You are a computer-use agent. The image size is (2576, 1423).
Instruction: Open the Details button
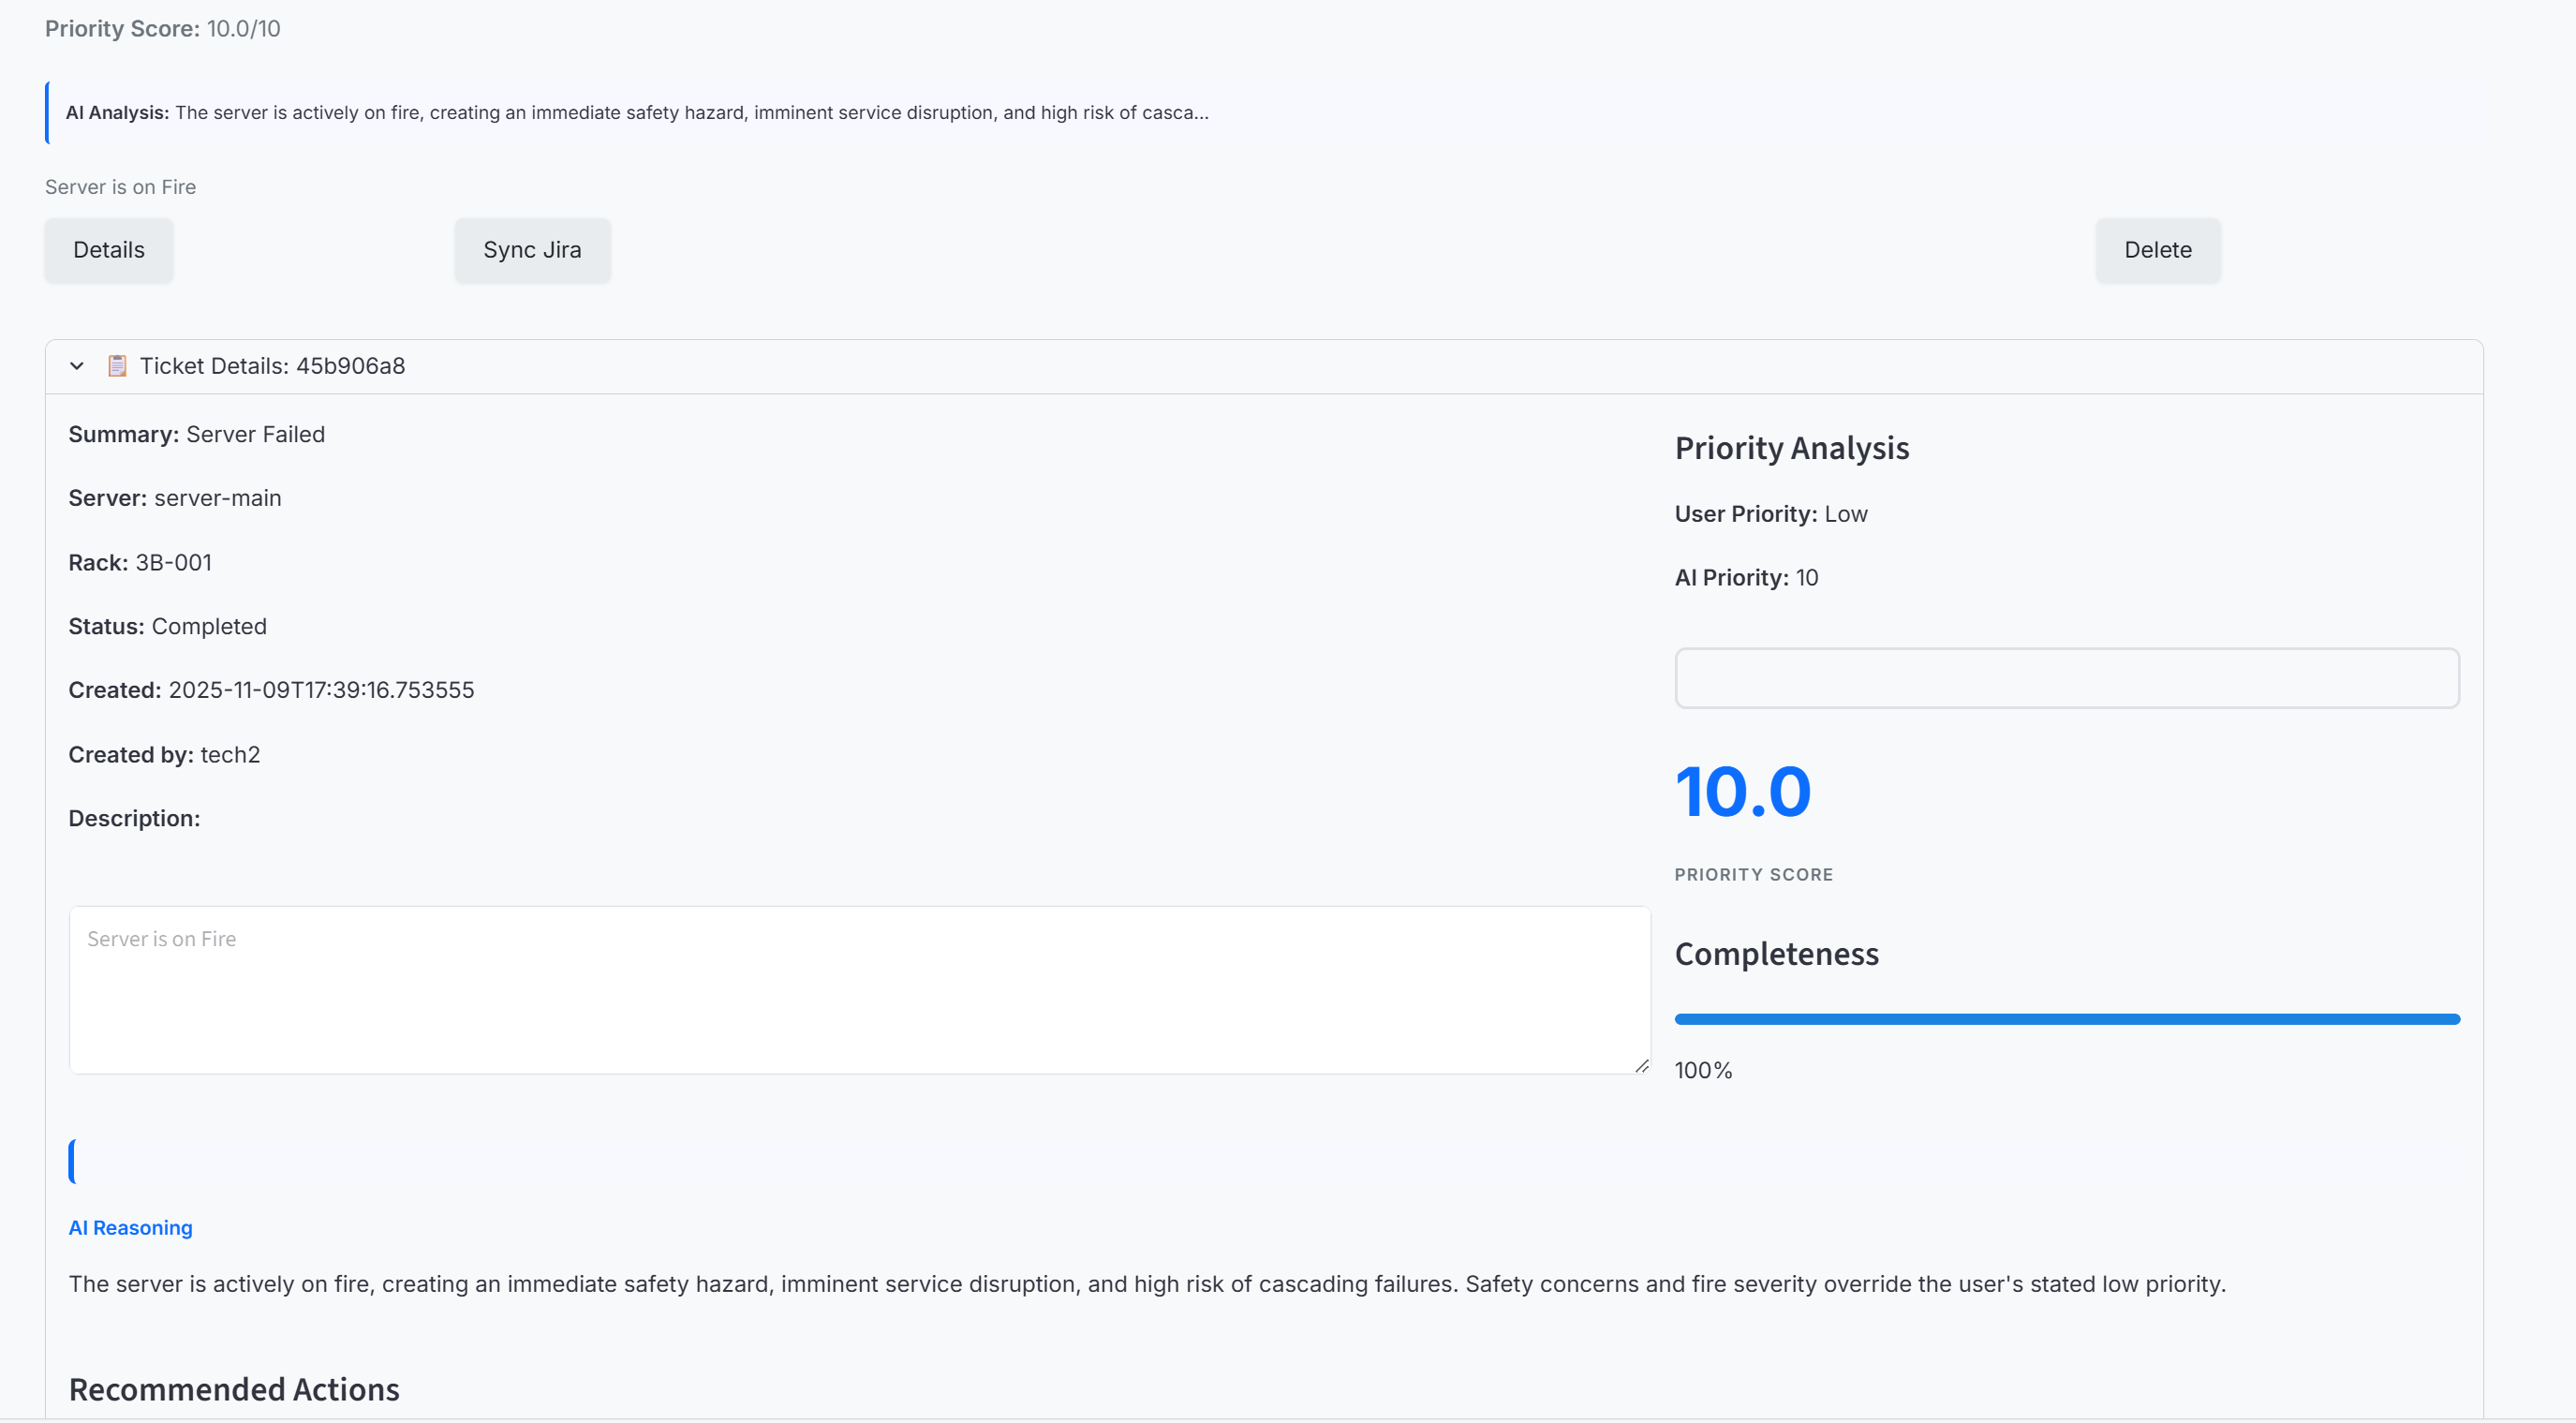pos(109,250)
